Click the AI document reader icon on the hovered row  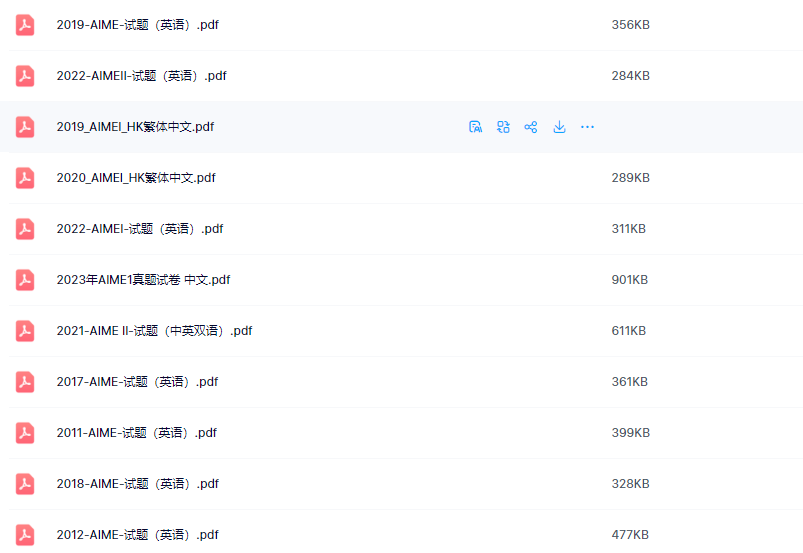pos(476,127)
